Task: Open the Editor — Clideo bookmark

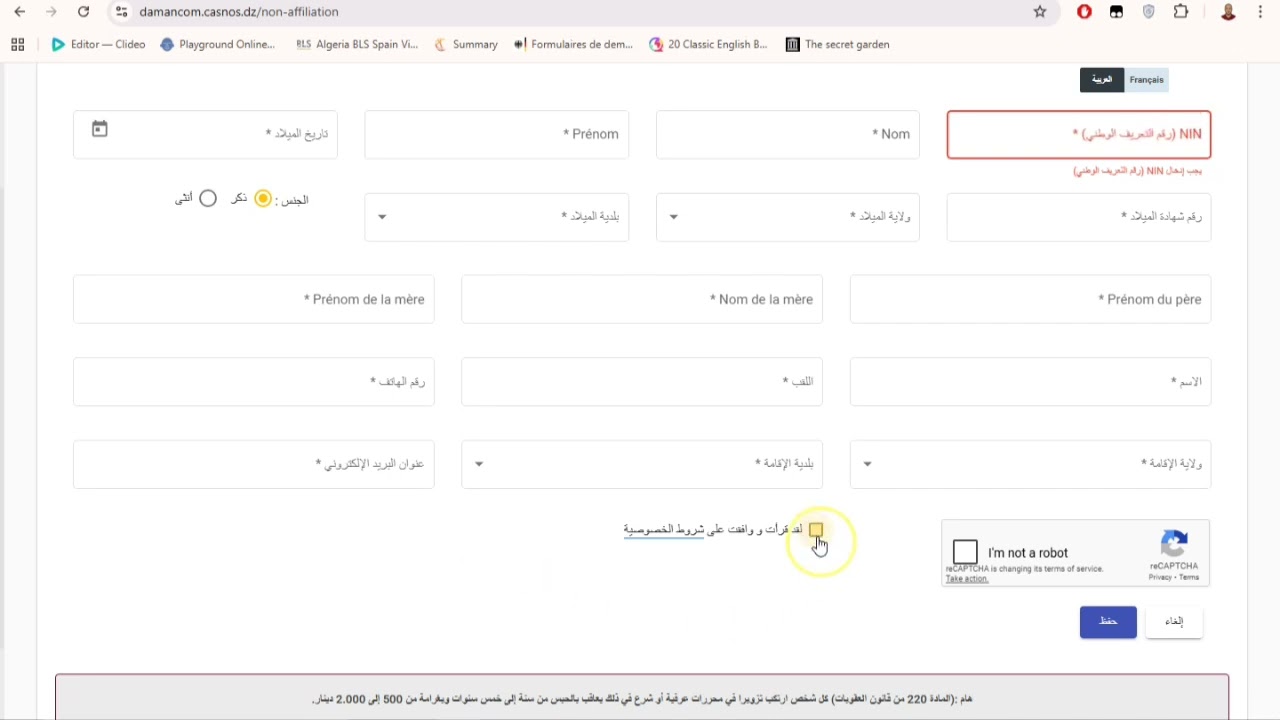Action: [x=98, y=44]
